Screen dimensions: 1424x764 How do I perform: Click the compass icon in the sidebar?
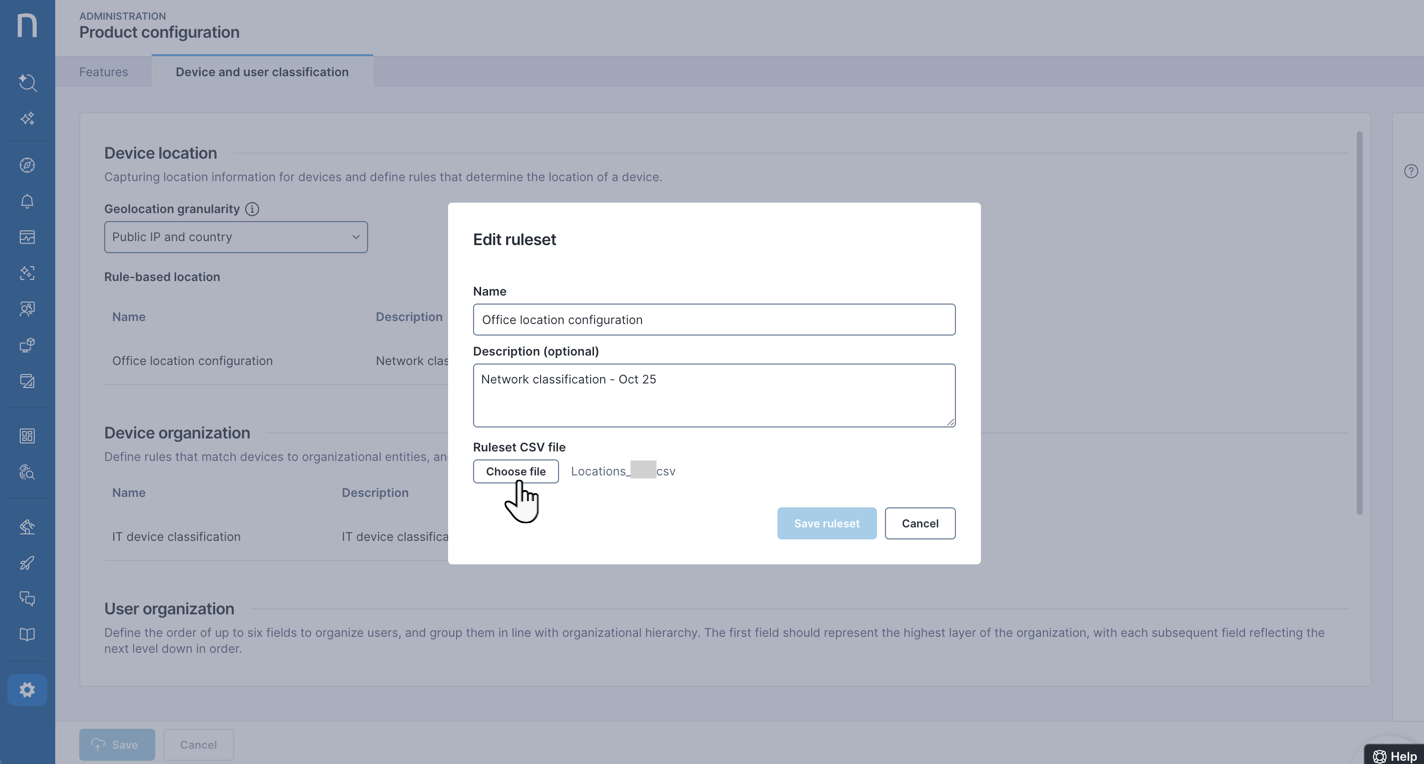pyautogui.click(x=27, y=165)
